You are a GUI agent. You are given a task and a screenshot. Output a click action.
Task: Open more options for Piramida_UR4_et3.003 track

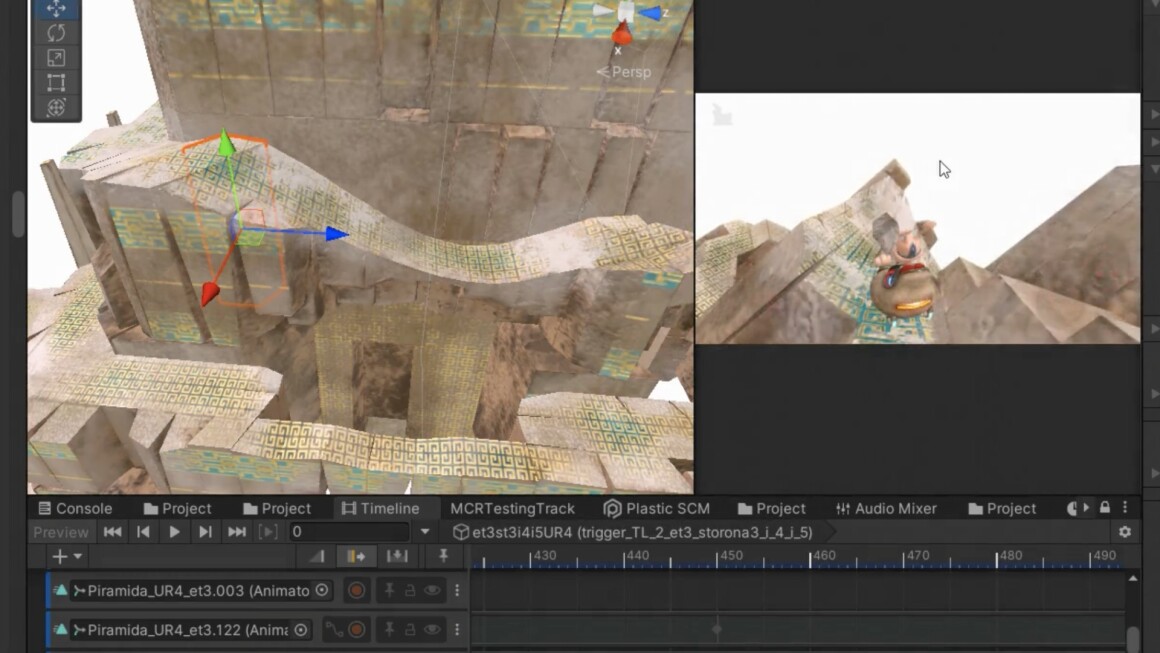pos(457,591)
